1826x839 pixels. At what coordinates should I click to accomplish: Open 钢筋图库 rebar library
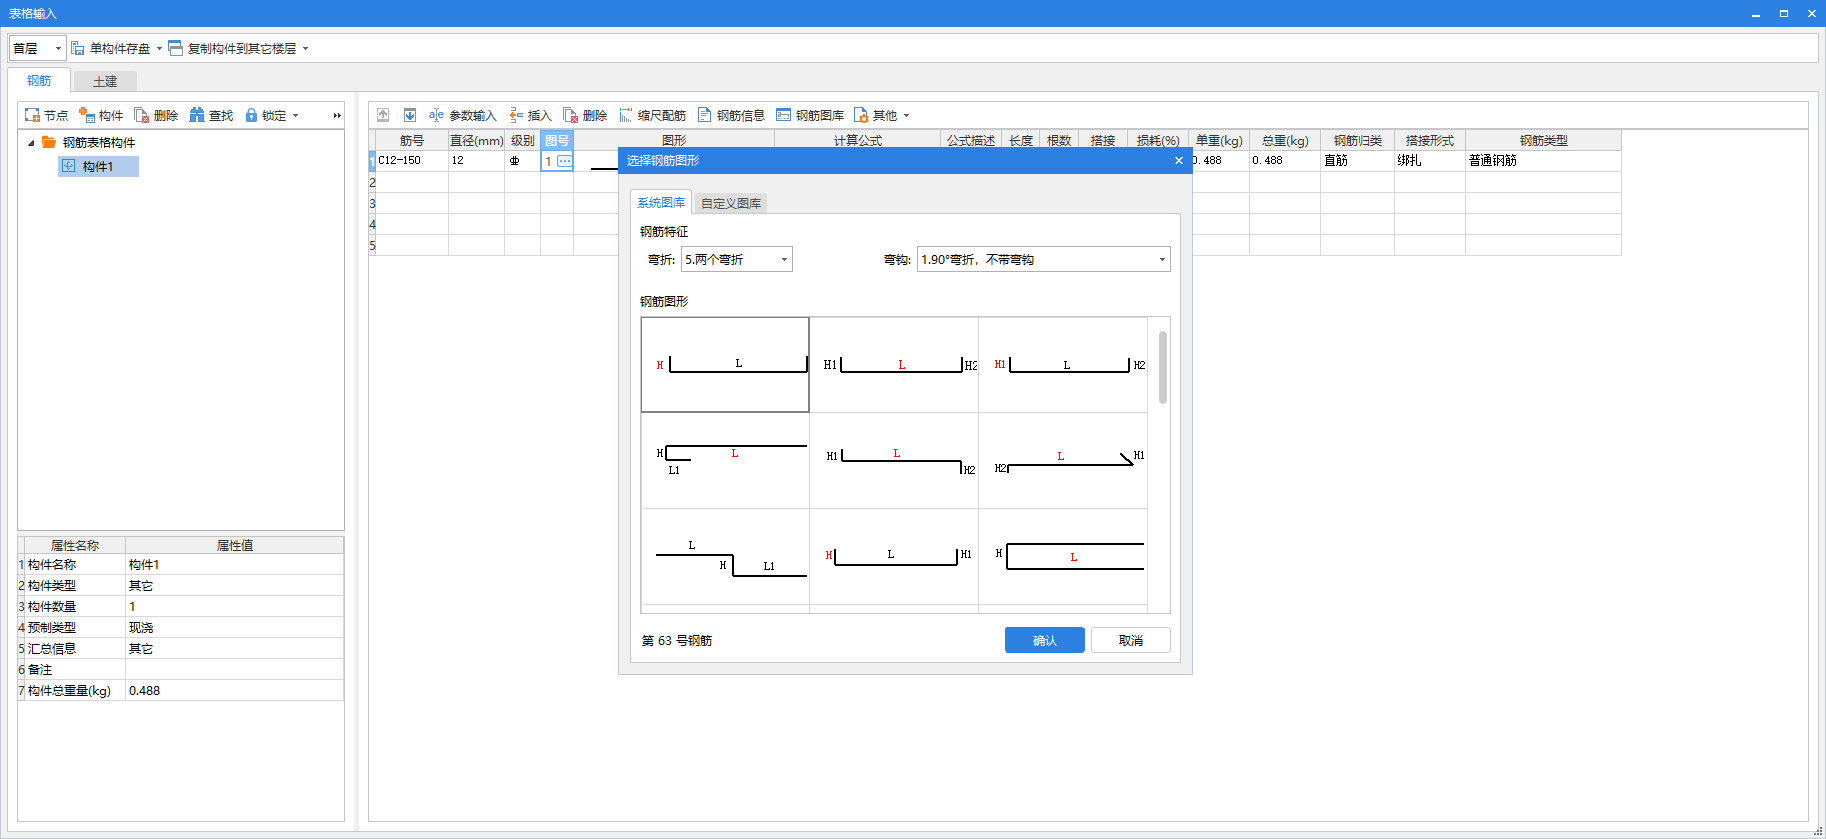[810, 115]
